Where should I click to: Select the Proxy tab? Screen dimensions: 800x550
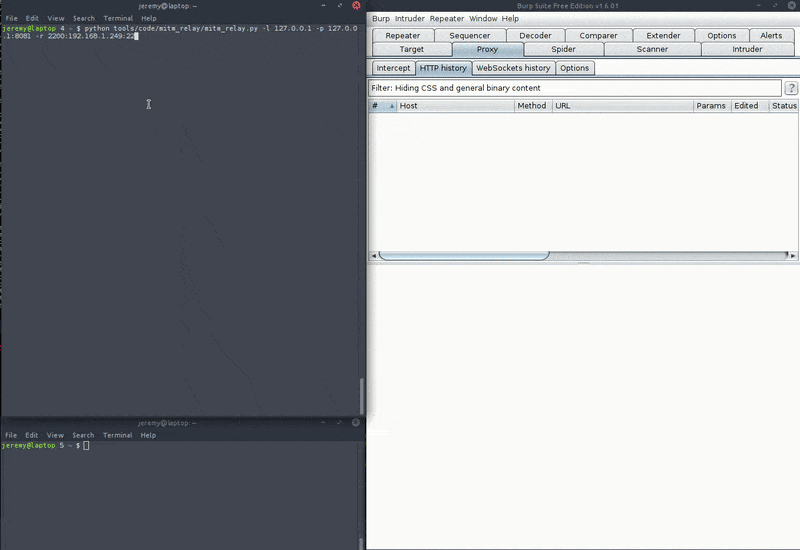pyautogui.click(x=487, y=49)
